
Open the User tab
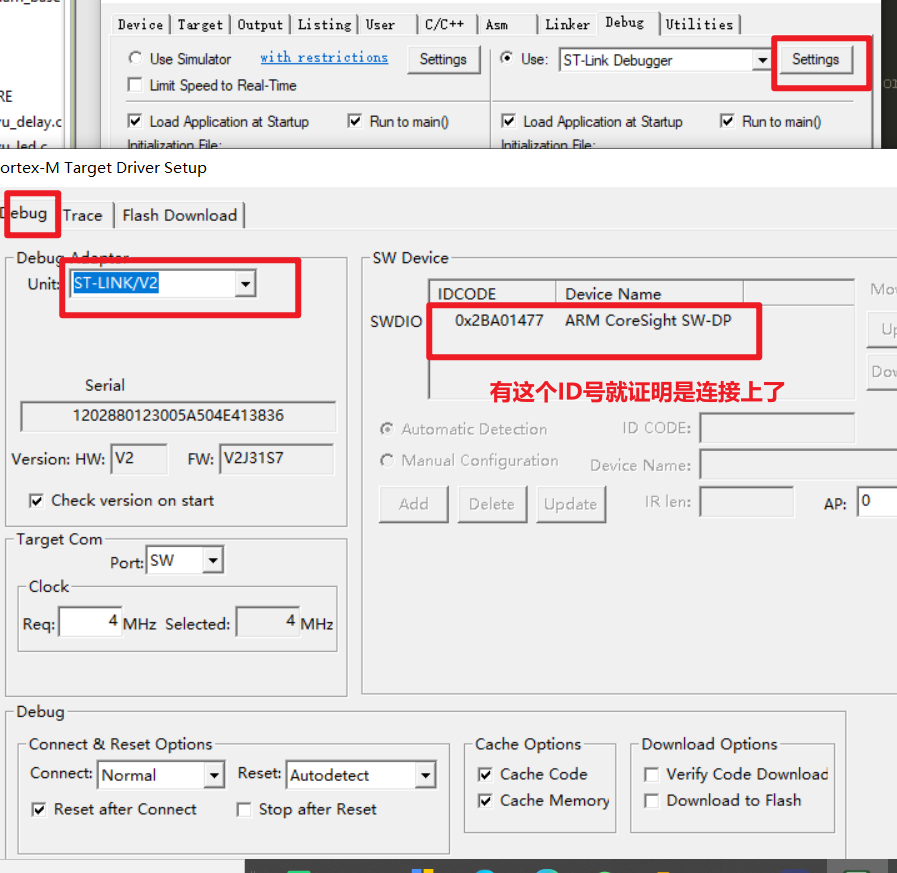click(380, 25)
